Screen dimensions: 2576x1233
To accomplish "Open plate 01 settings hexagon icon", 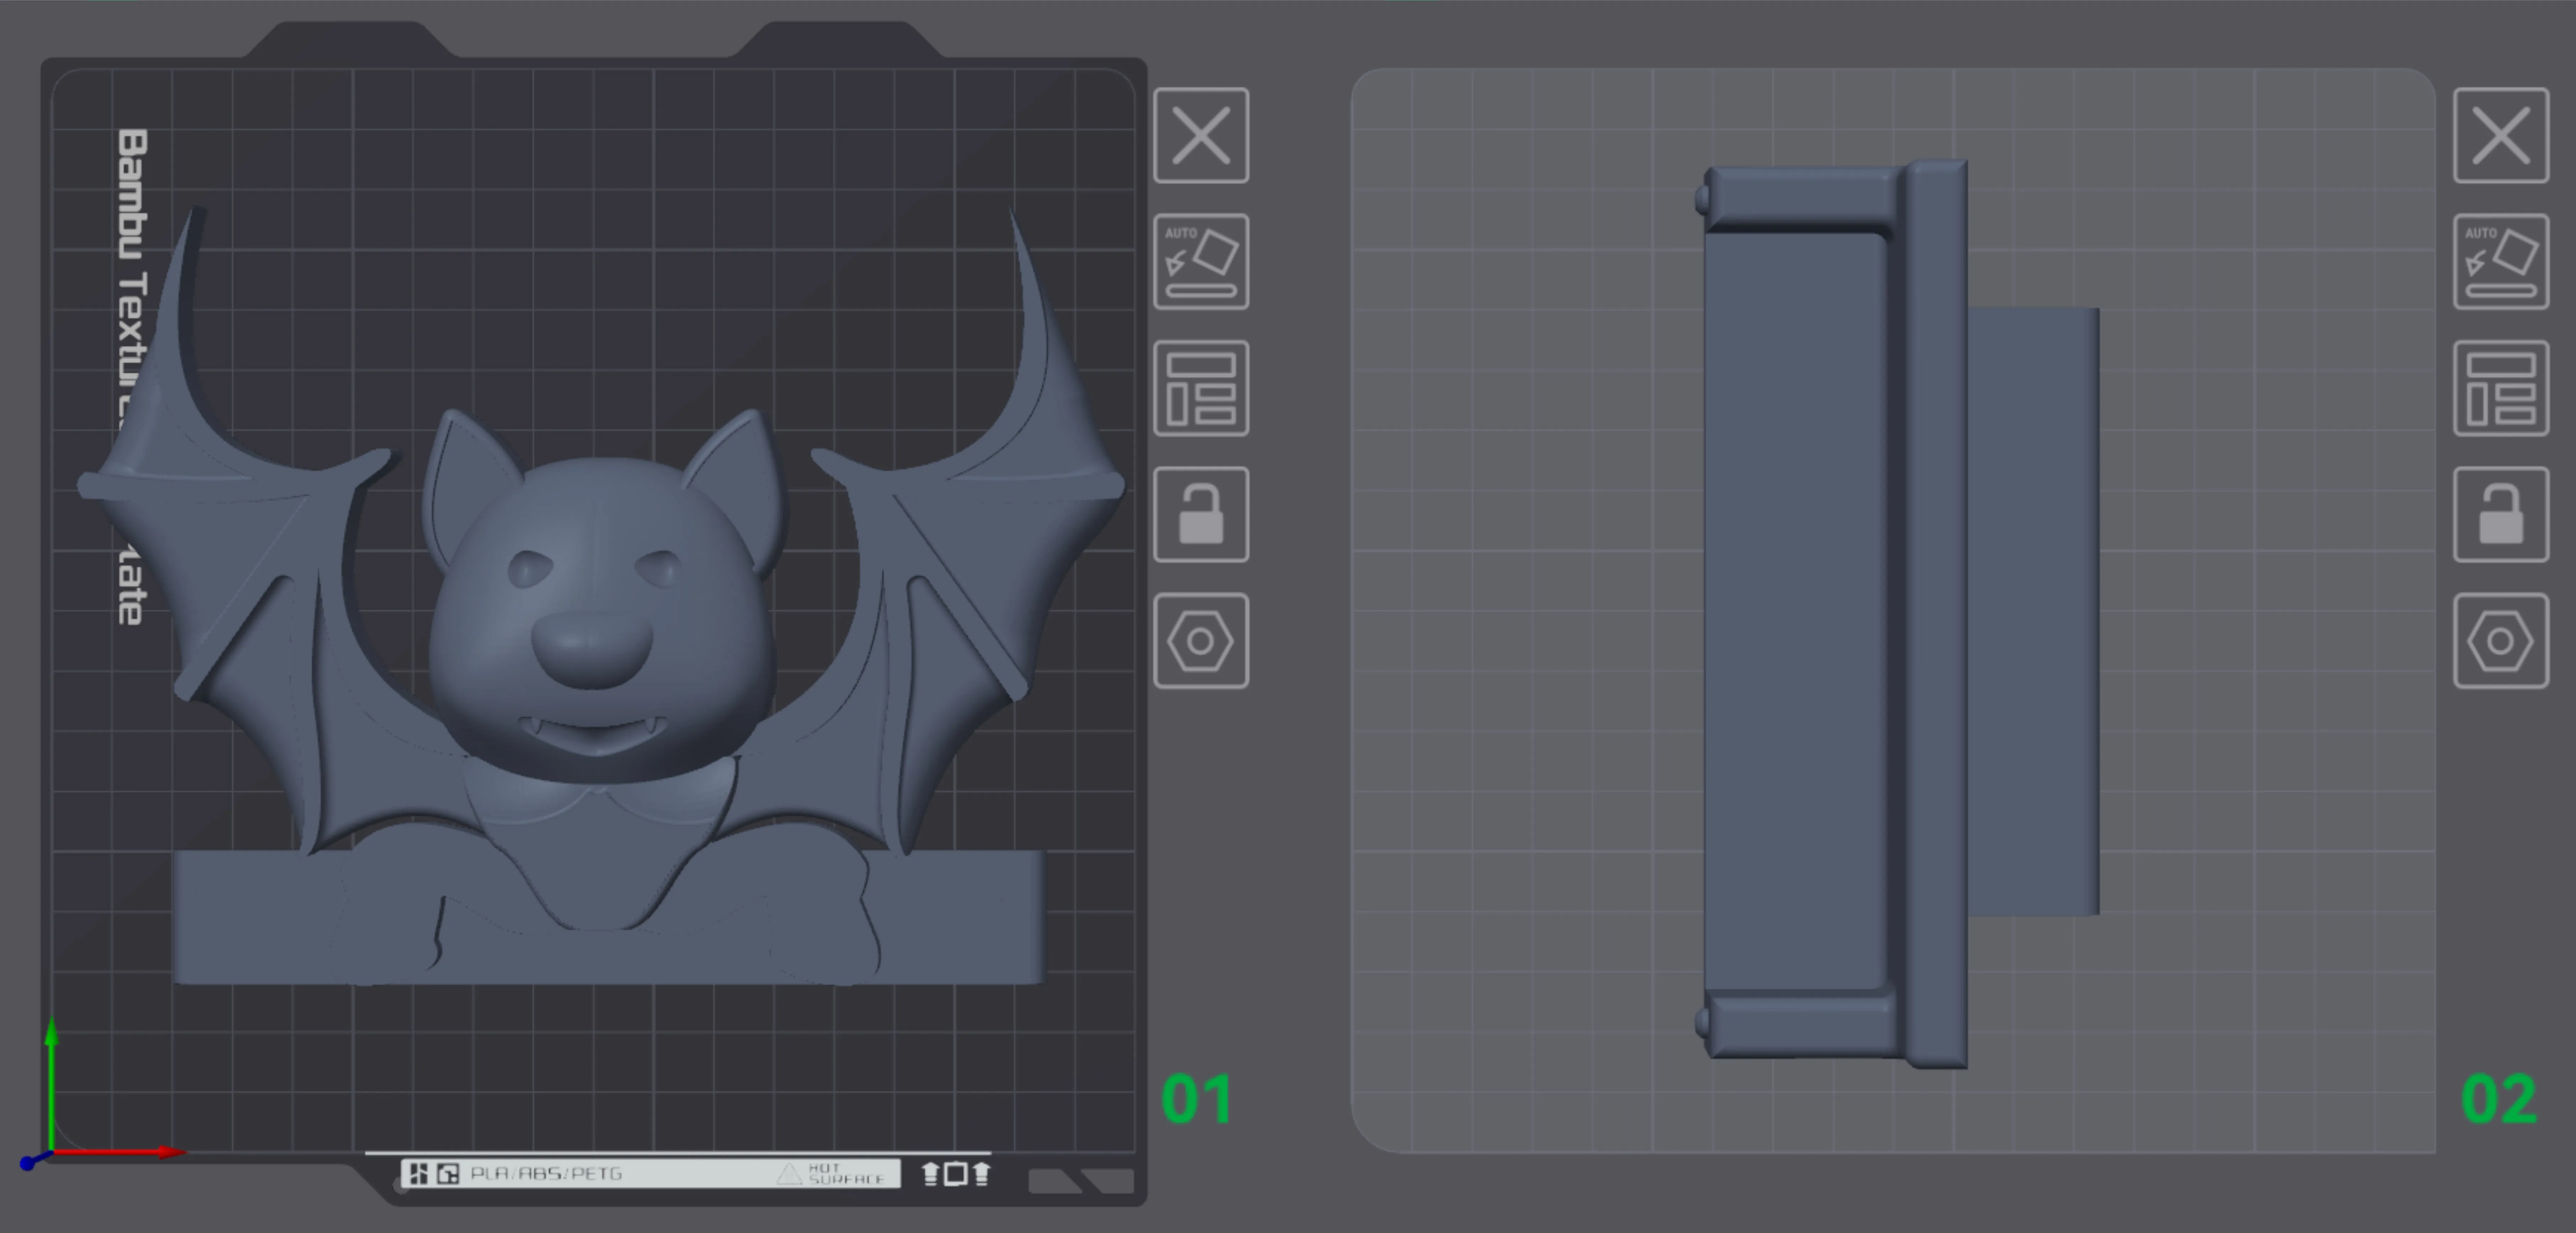I will coord(1201,641).
